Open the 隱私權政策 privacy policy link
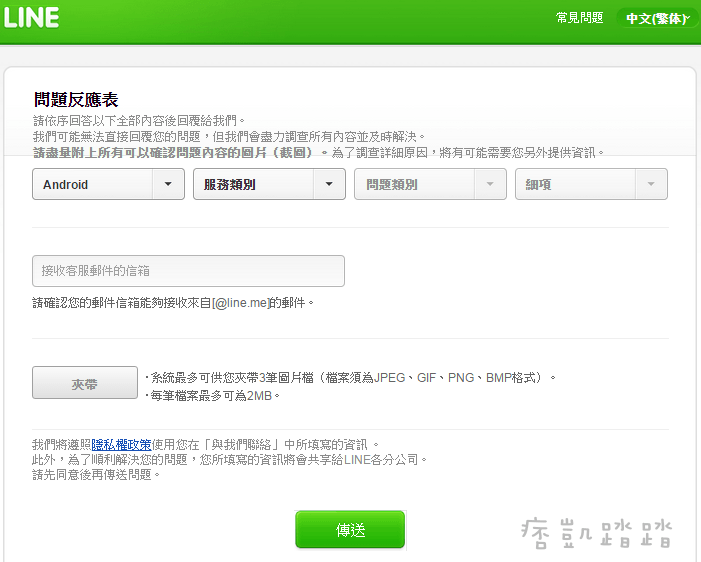The height and width of the screenshot is (562, 701). 122,444
